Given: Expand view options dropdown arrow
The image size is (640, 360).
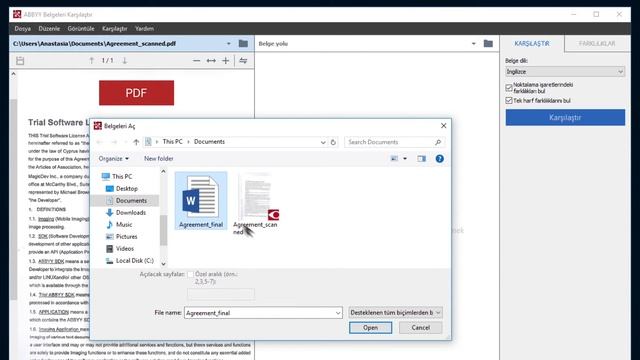Looking at the screenshot, I should pos(405,158).
